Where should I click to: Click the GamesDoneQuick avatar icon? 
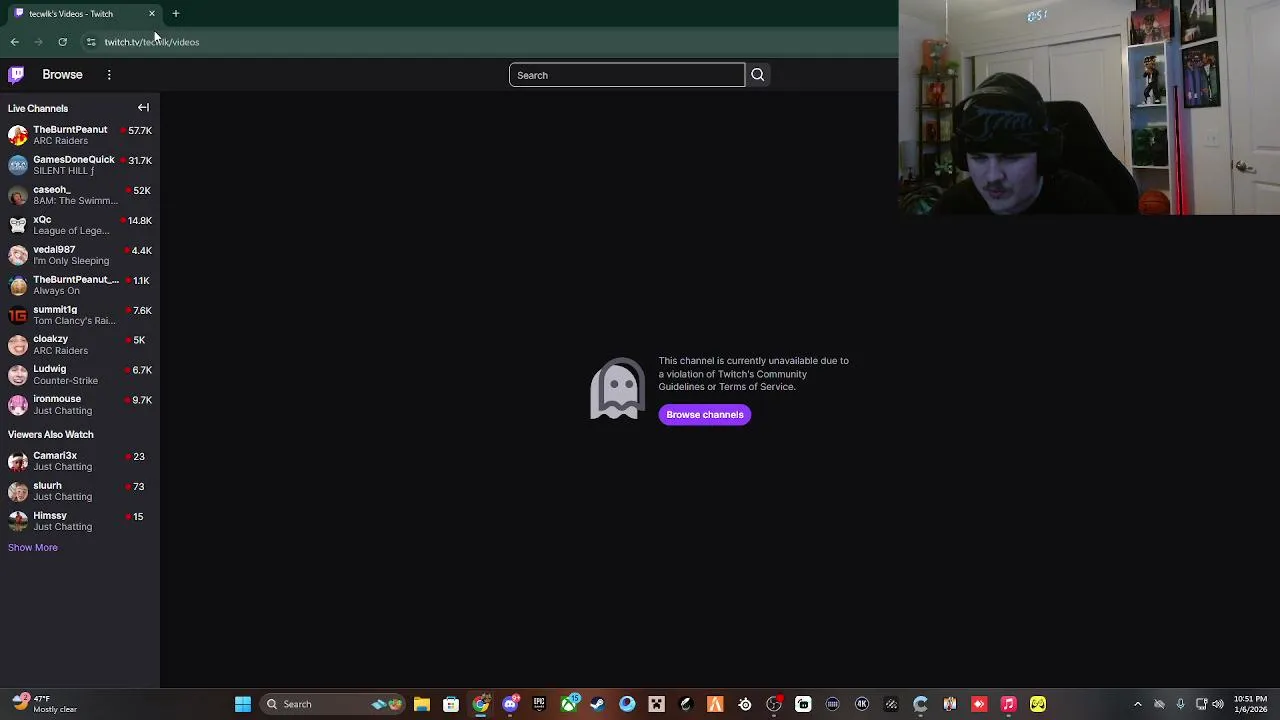(x=18, y=165)
